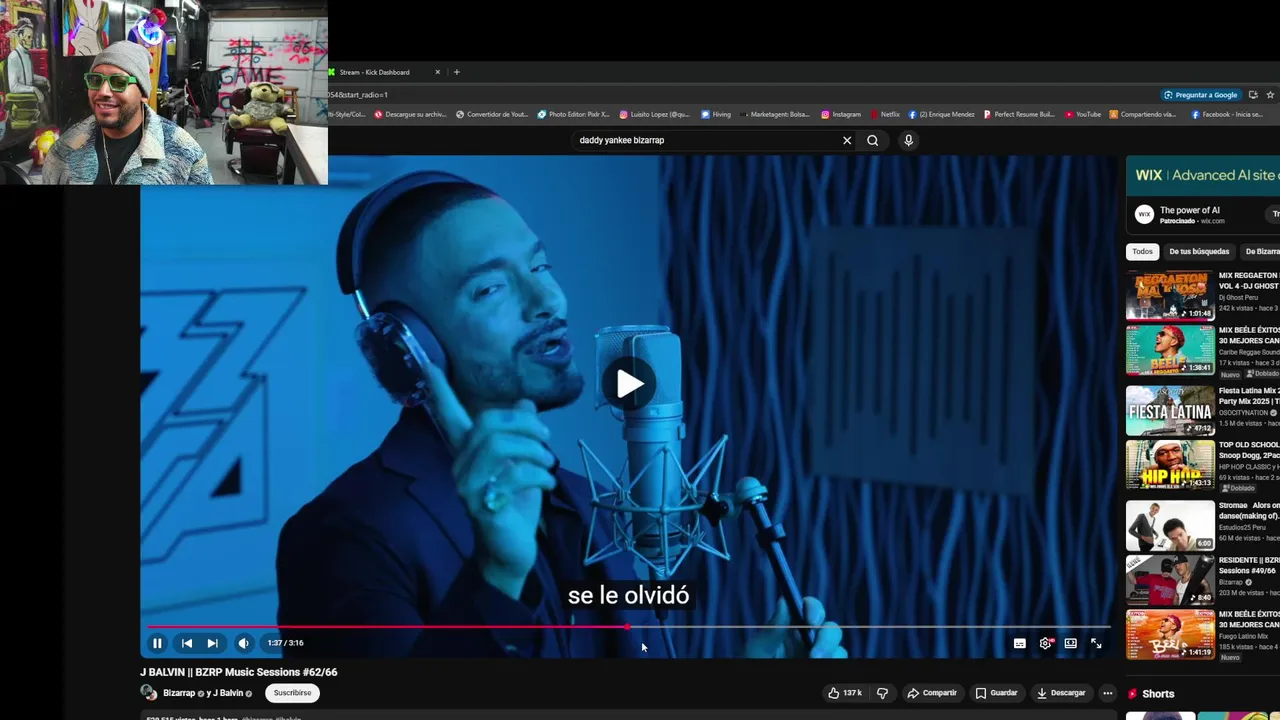Toggle the subtitles button in the player
1280x720 pixels.
(1019, 643)
